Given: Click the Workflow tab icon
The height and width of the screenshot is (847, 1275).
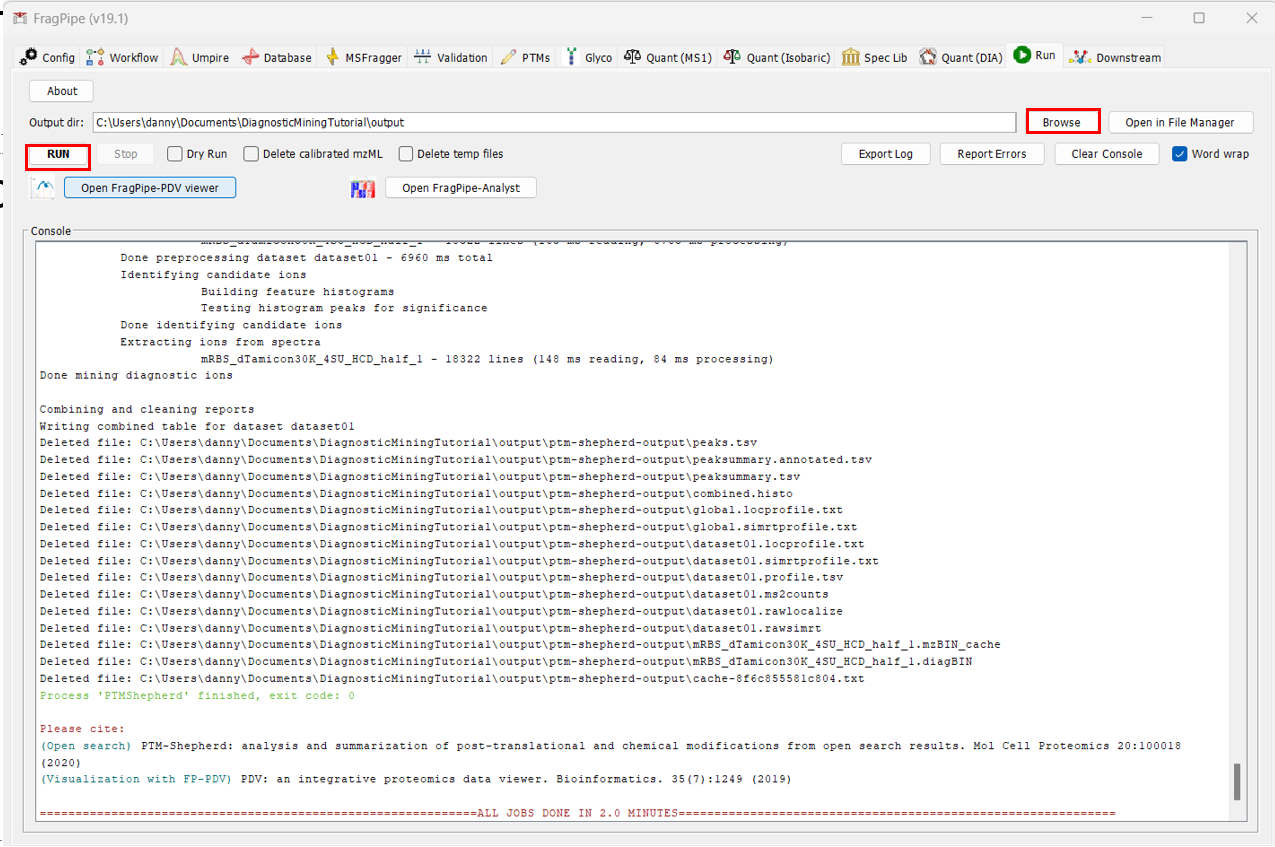Looking at the screenshot, I should [x=95, y=57].
